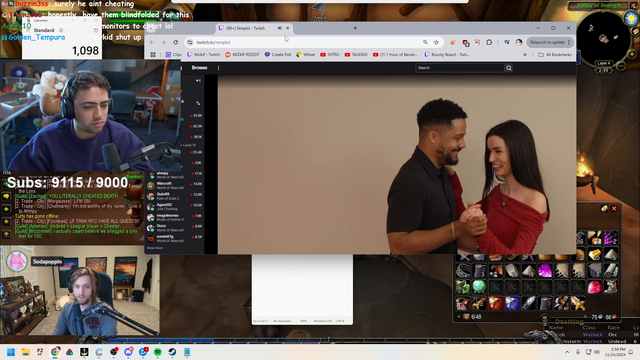Click the Twitch search input field
The image size is (640, 360).
click(460, 68)
